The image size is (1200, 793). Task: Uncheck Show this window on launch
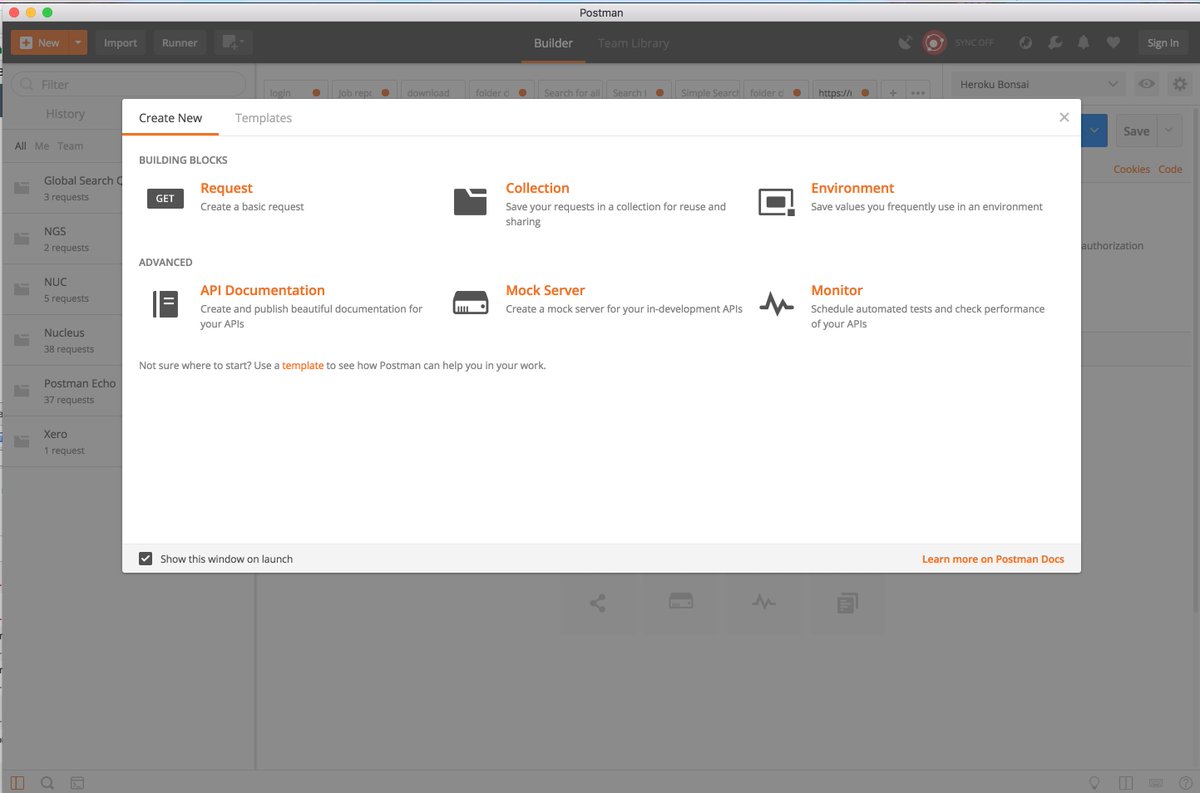point(146,559)
